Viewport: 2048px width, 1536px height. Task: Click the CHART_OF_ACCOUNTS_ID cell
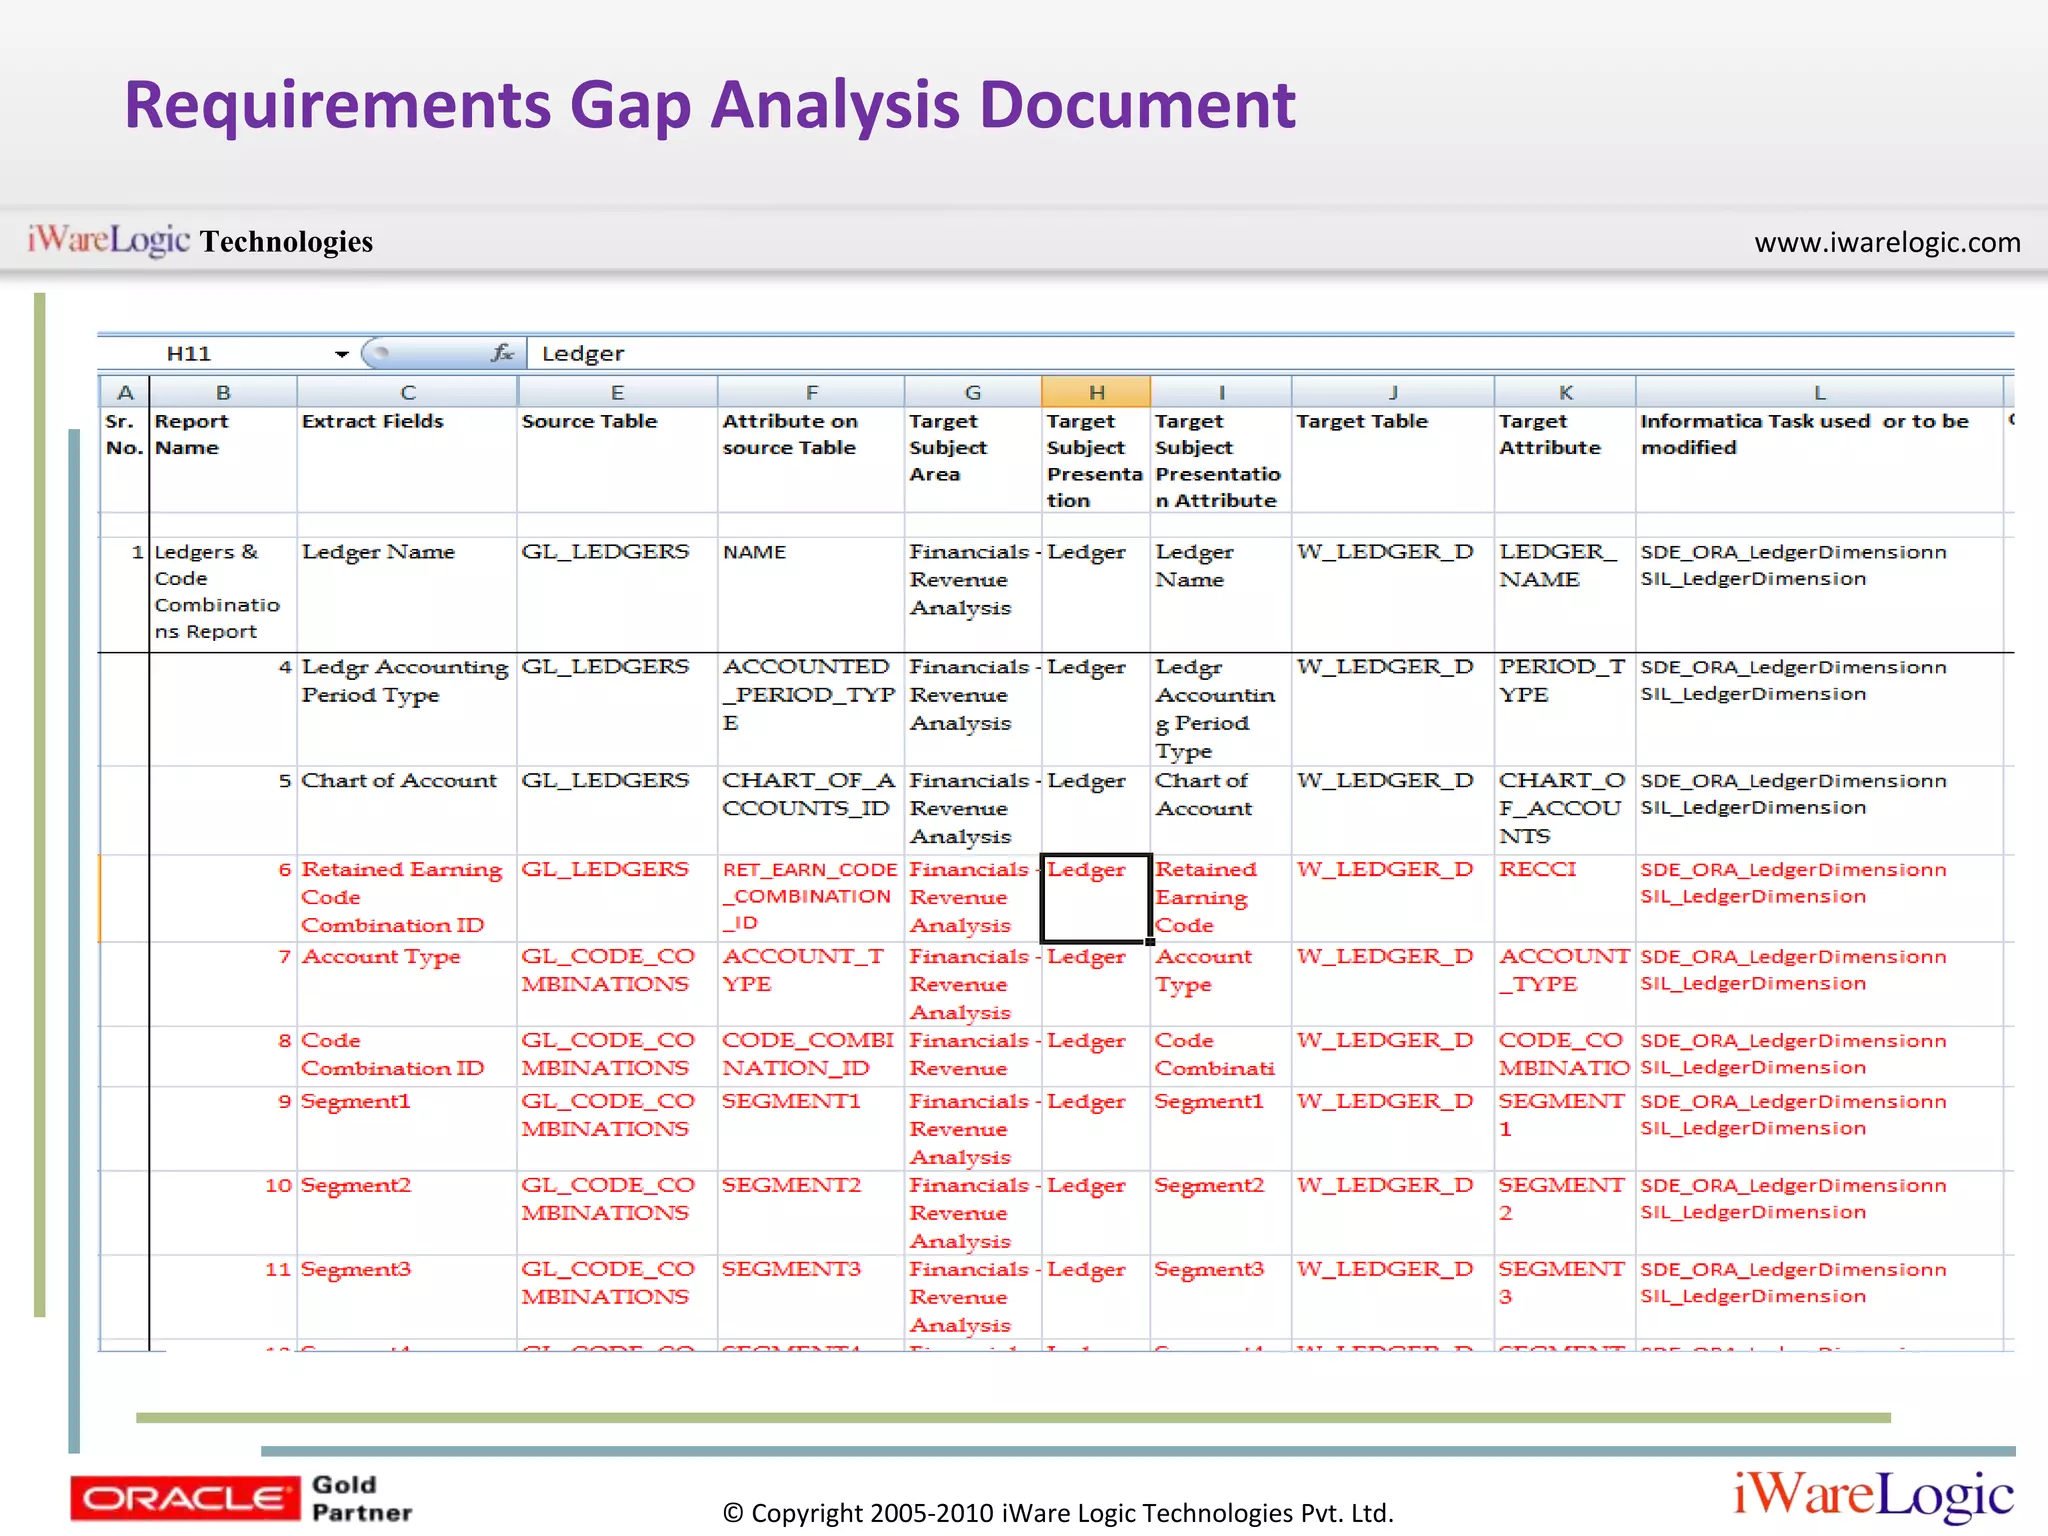point(811,810)
